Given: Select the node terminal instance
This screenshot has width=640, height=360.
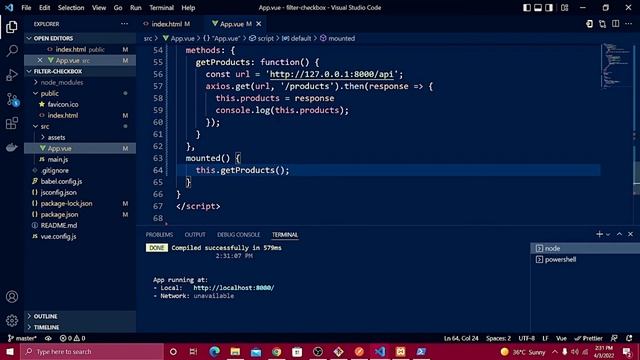Looking at the screenshot, I should coord(584,249).
